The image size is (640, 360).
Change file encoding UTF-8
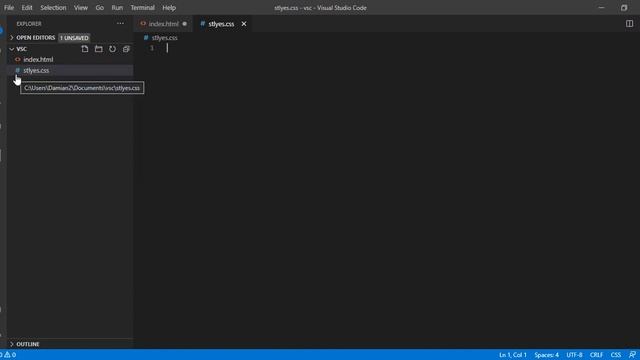574,355
